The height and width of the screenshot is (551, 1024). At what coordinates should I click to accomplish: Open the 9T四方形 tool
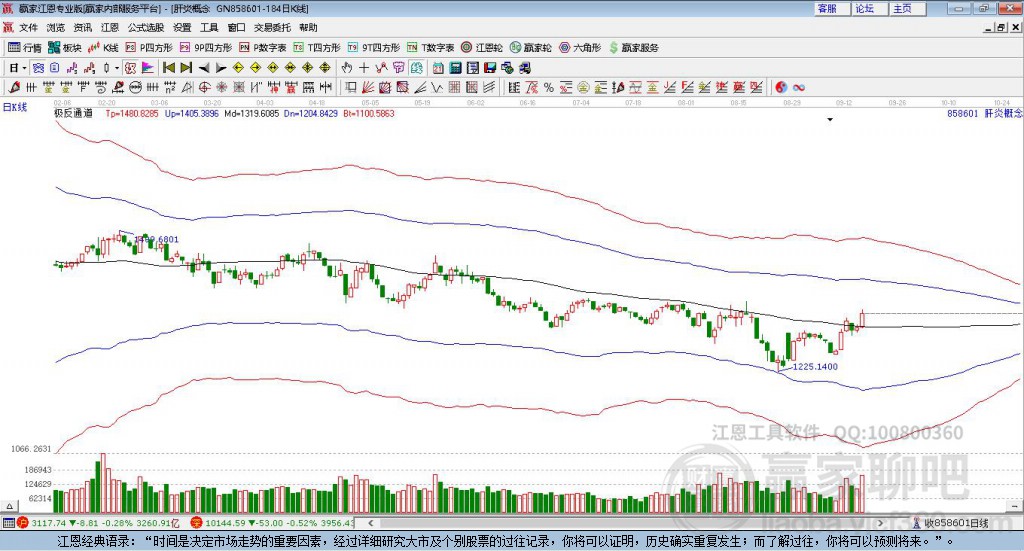pos(374,48)
